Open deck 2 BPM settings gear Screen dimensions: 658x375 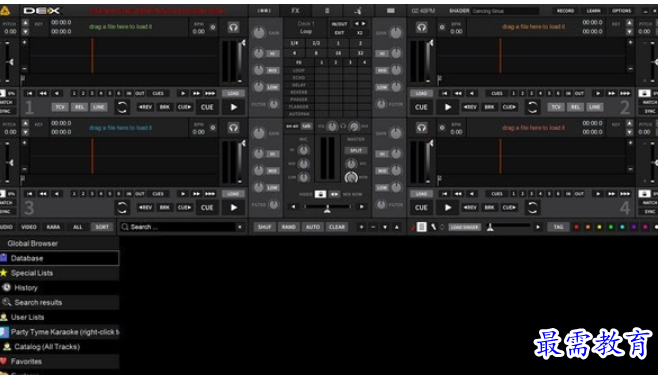(x=442, y=27)
